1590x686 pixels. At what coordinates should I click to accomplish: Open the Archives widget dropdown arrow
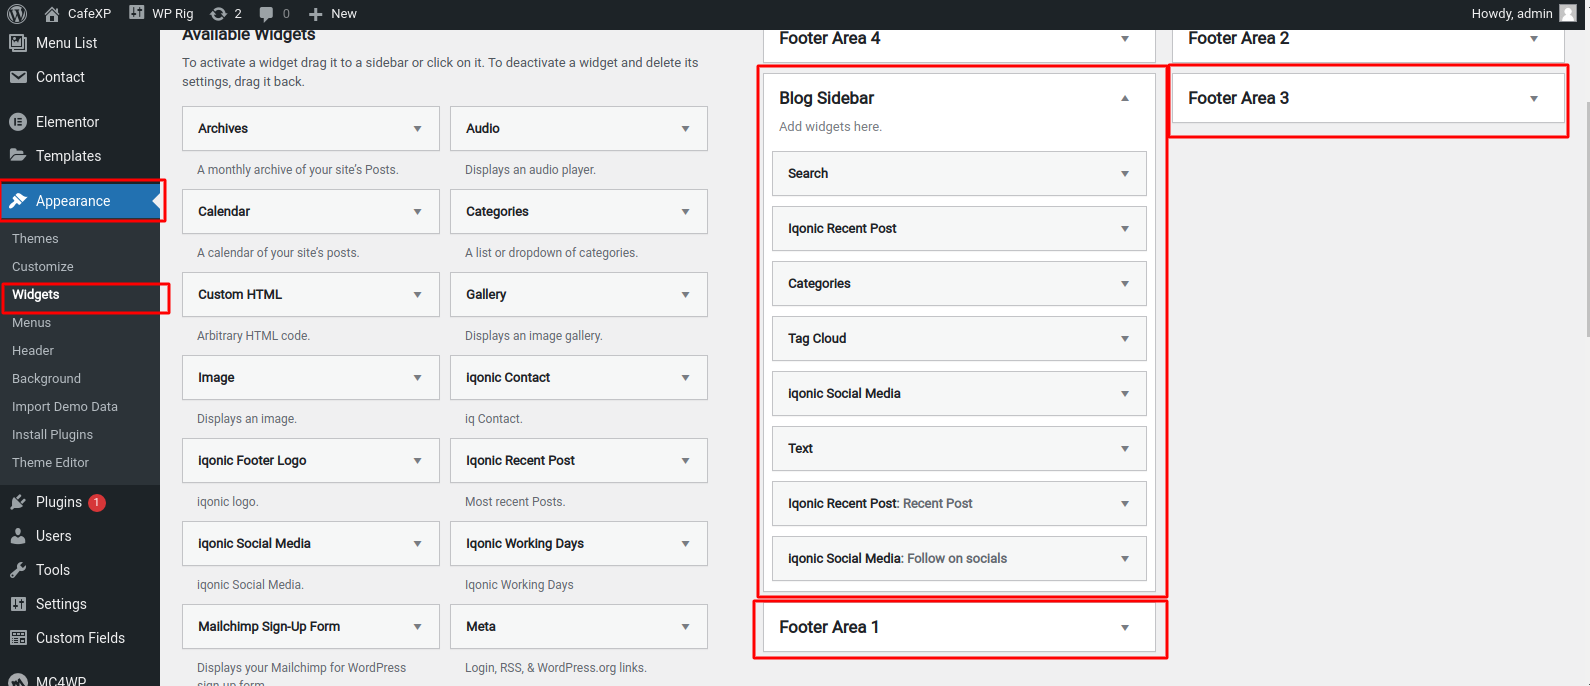(417, 129)
